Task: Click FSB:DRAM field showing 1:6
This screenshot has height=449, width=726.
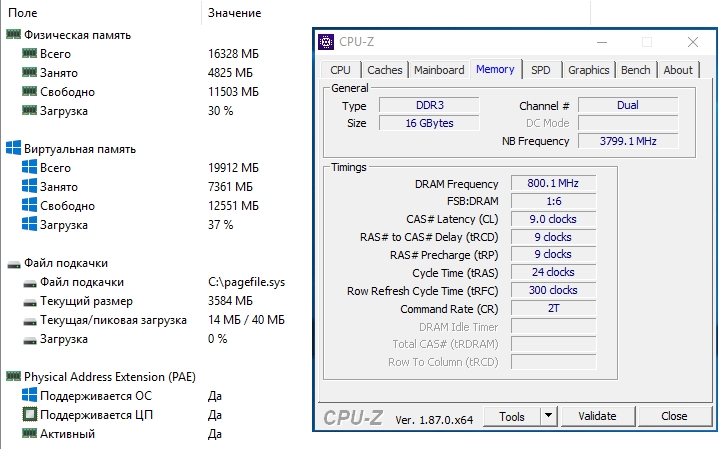Action: [553, 201]
